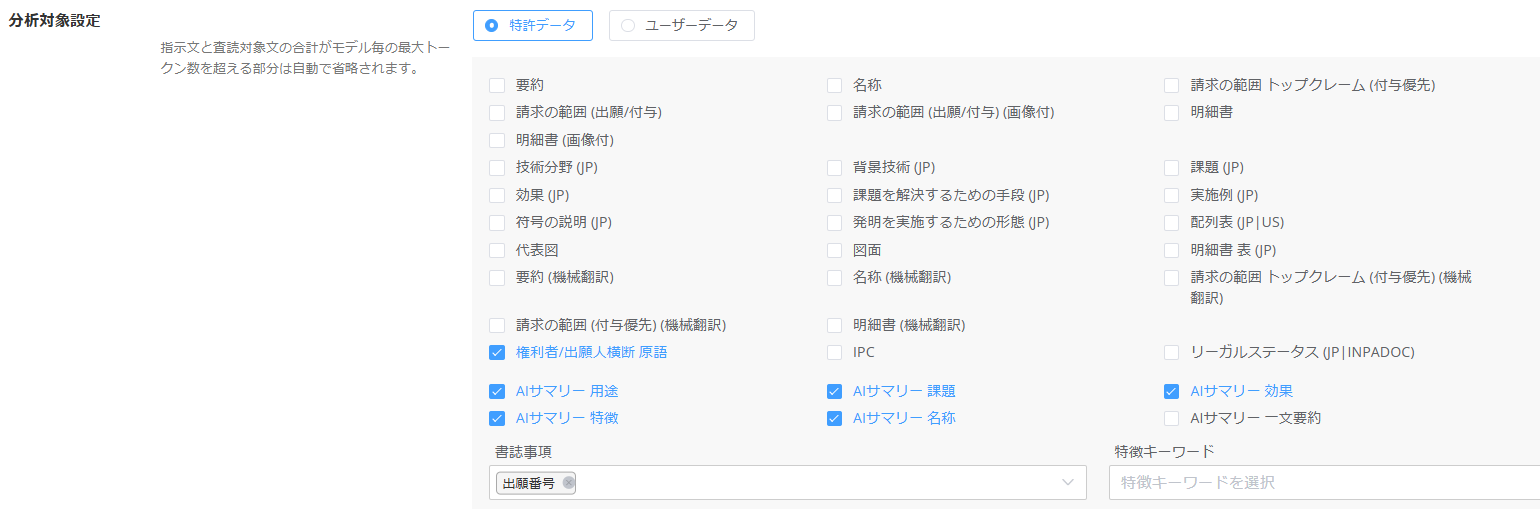Check the 代表図 checkbox

coord(497,250)
